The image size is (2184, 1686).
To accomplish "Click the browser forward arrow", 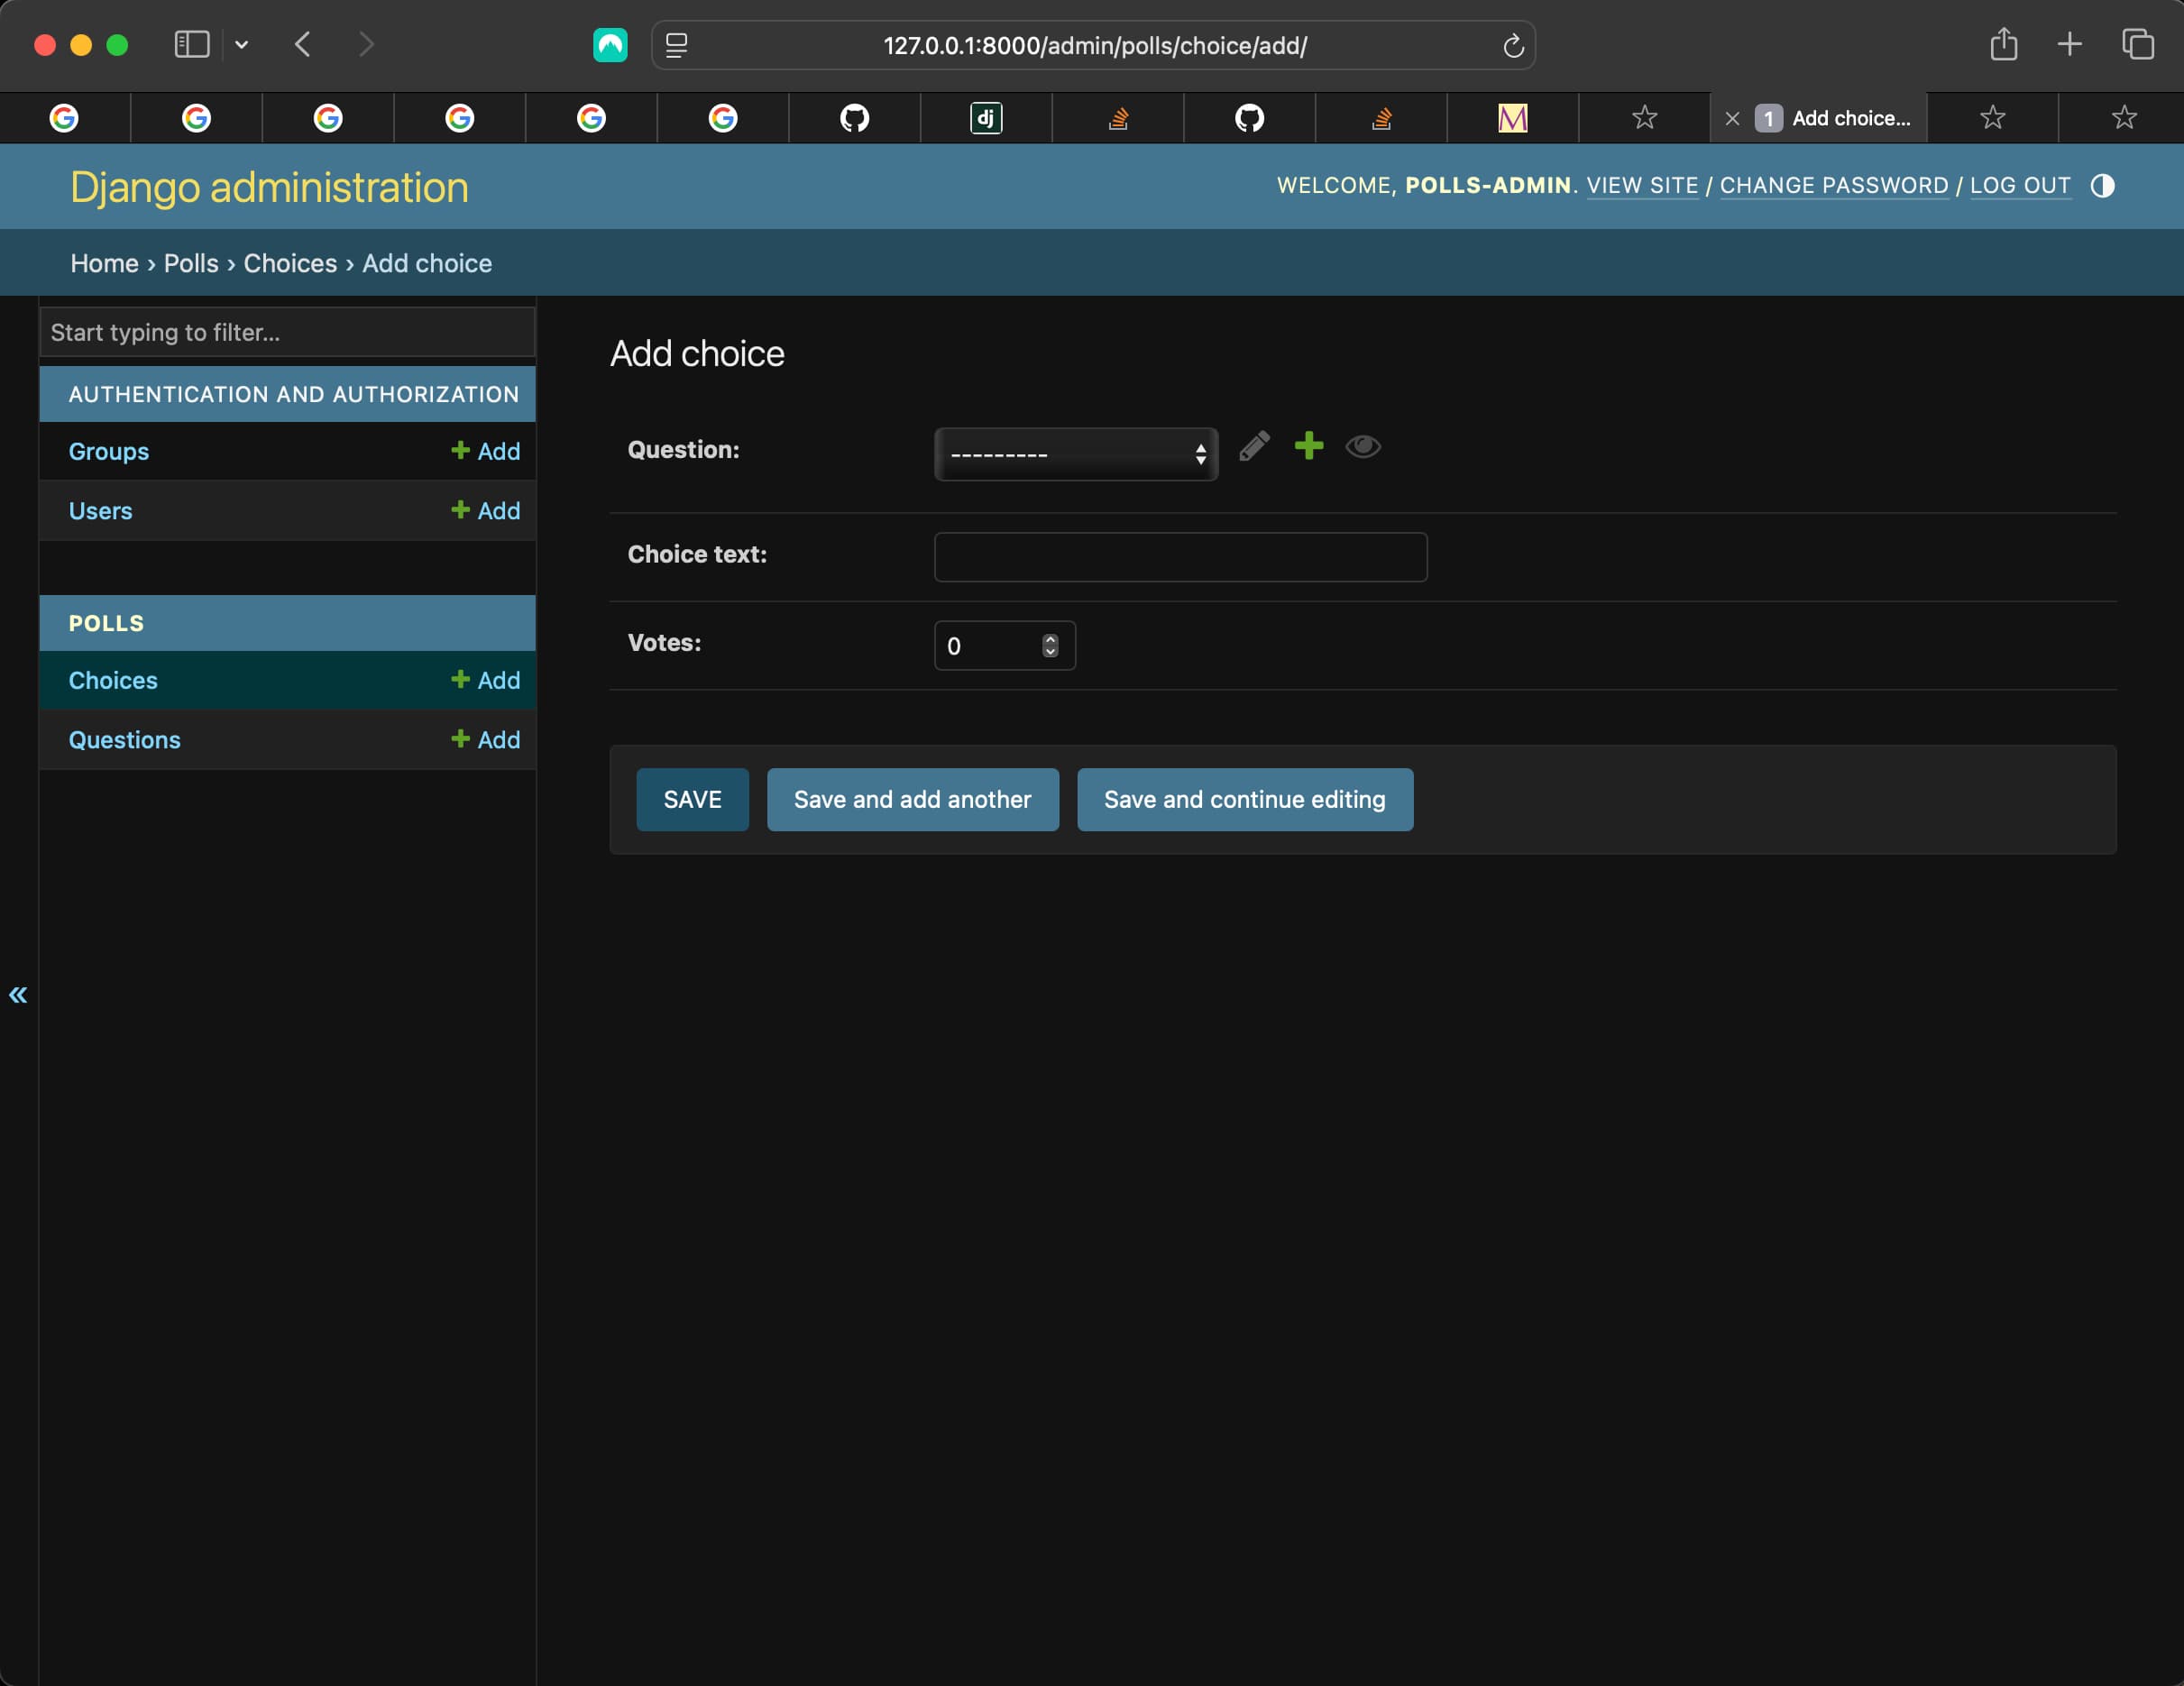I will click(366, 45).
